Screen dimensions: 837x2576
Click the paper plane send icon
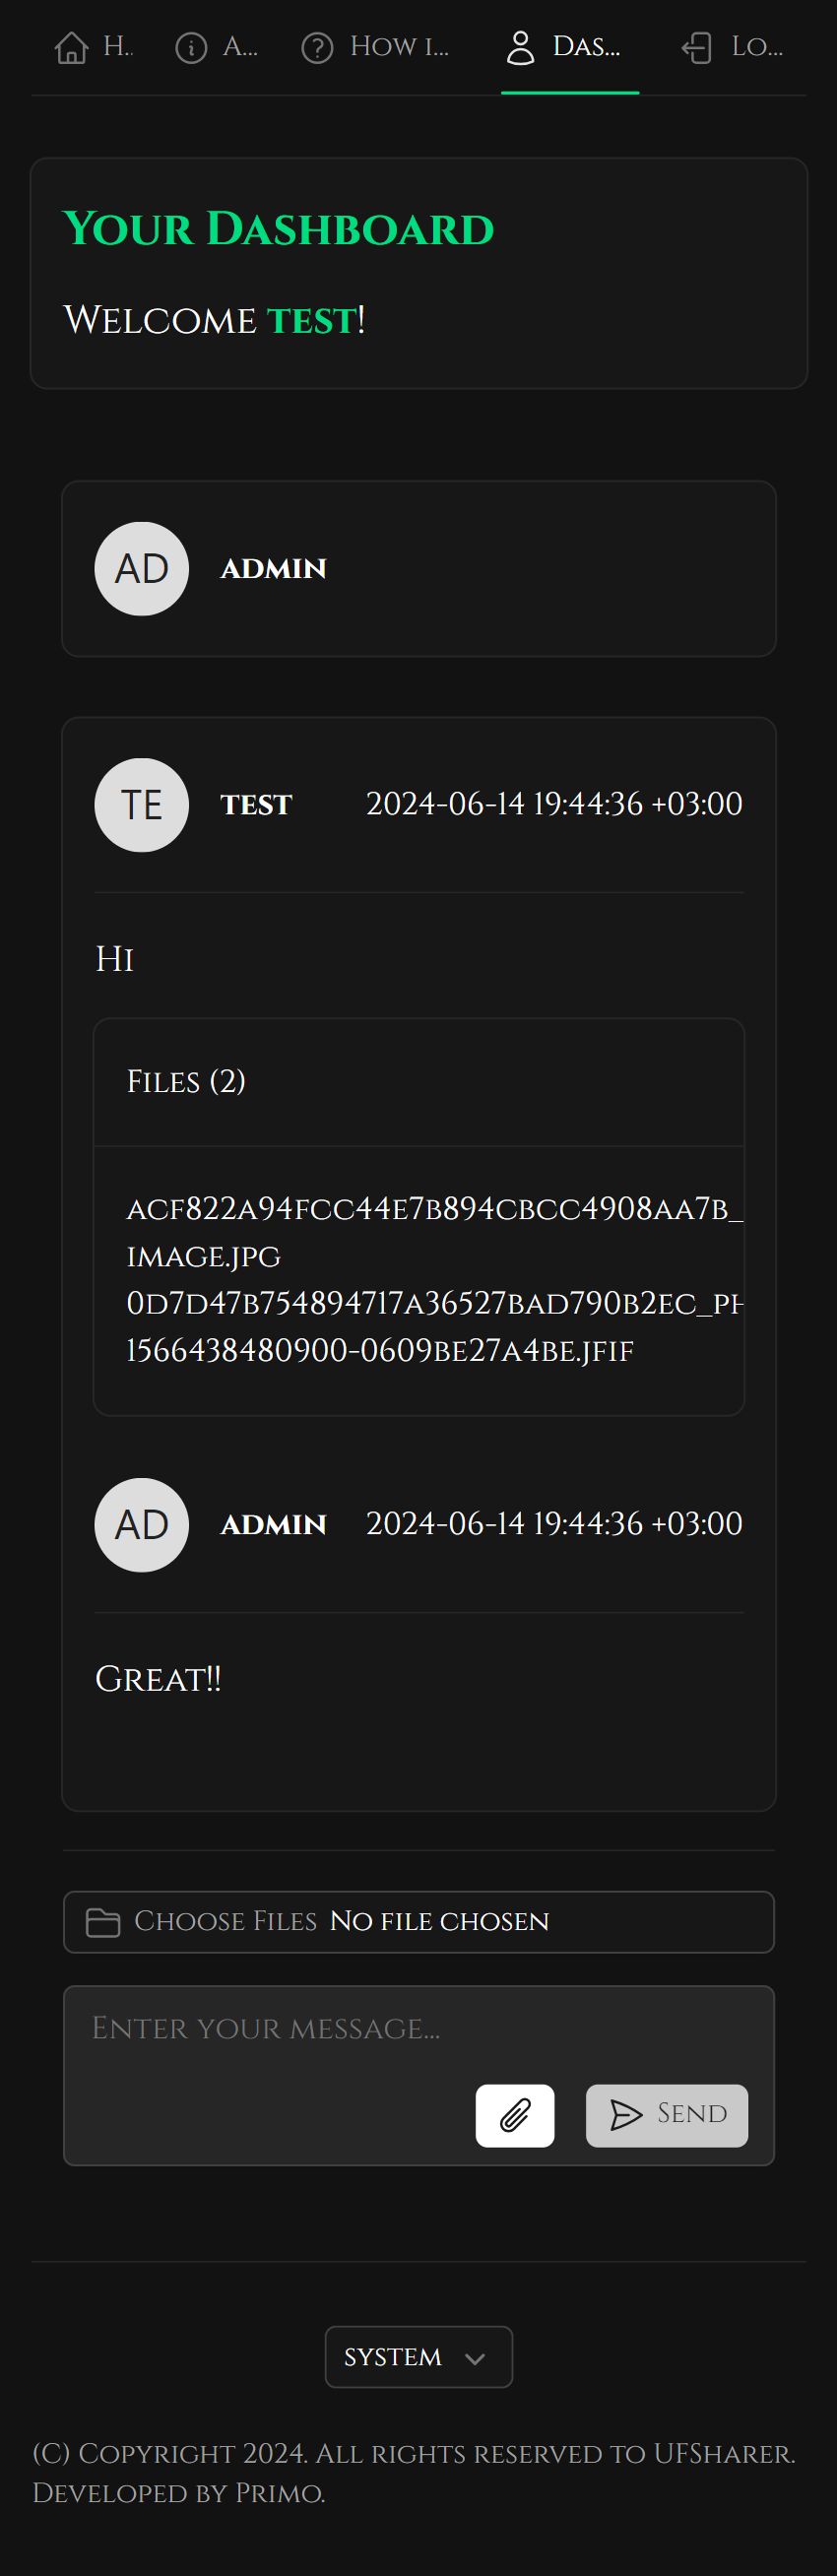click(626, 2114)
